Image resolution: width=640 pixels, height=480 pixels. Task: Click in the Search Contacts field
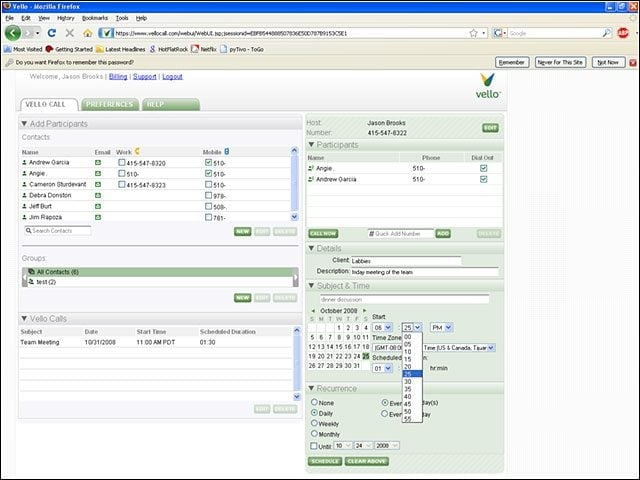tap(58, 231)
